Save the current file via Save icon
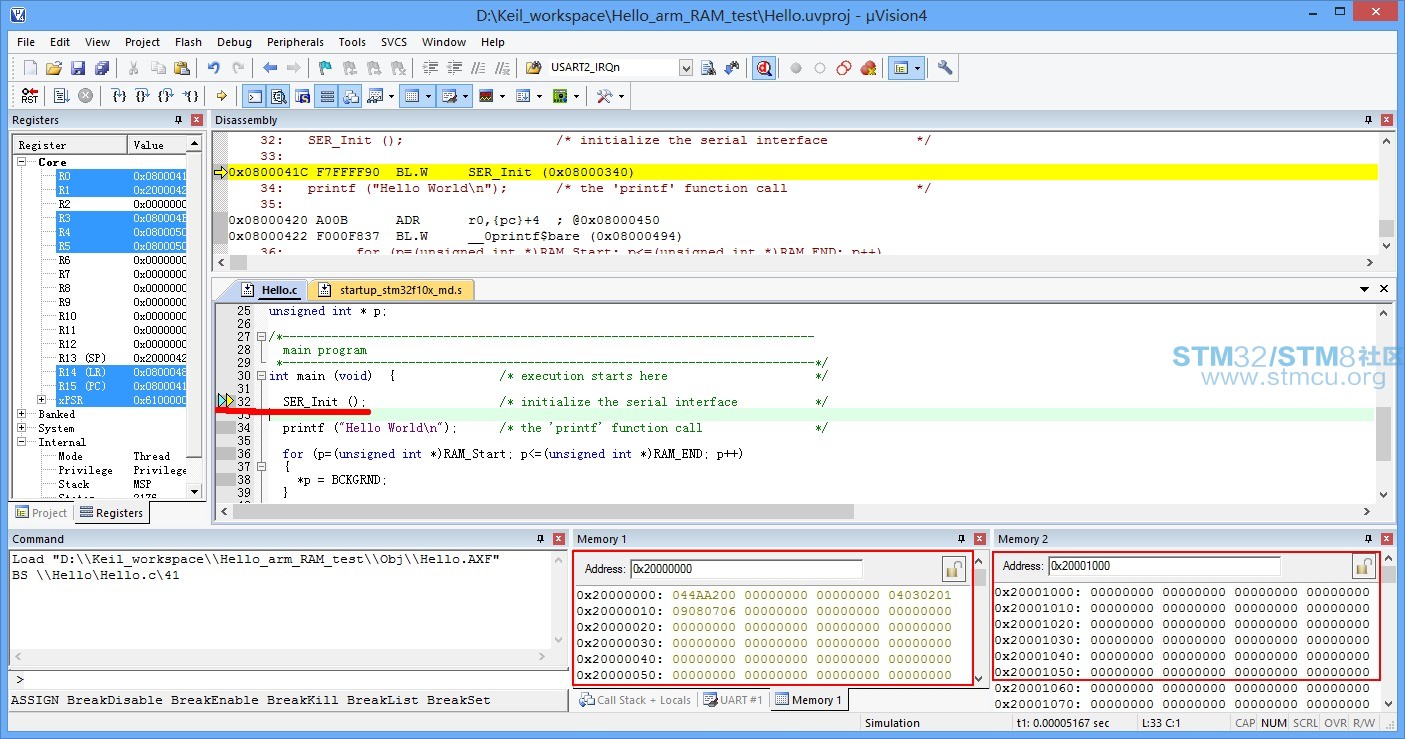This screenshot has height=739, width=1405. tap(78, 68)
